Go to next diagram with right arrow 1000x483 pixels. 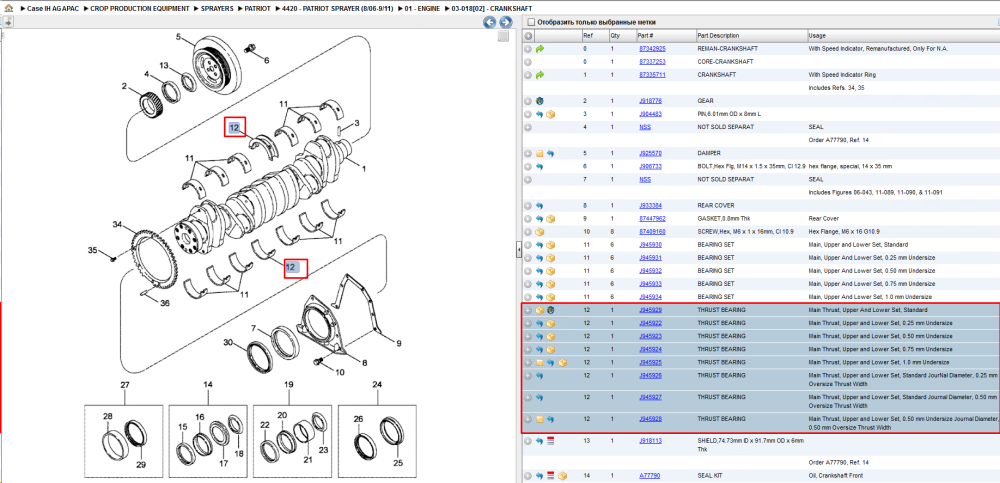(505, 22)
